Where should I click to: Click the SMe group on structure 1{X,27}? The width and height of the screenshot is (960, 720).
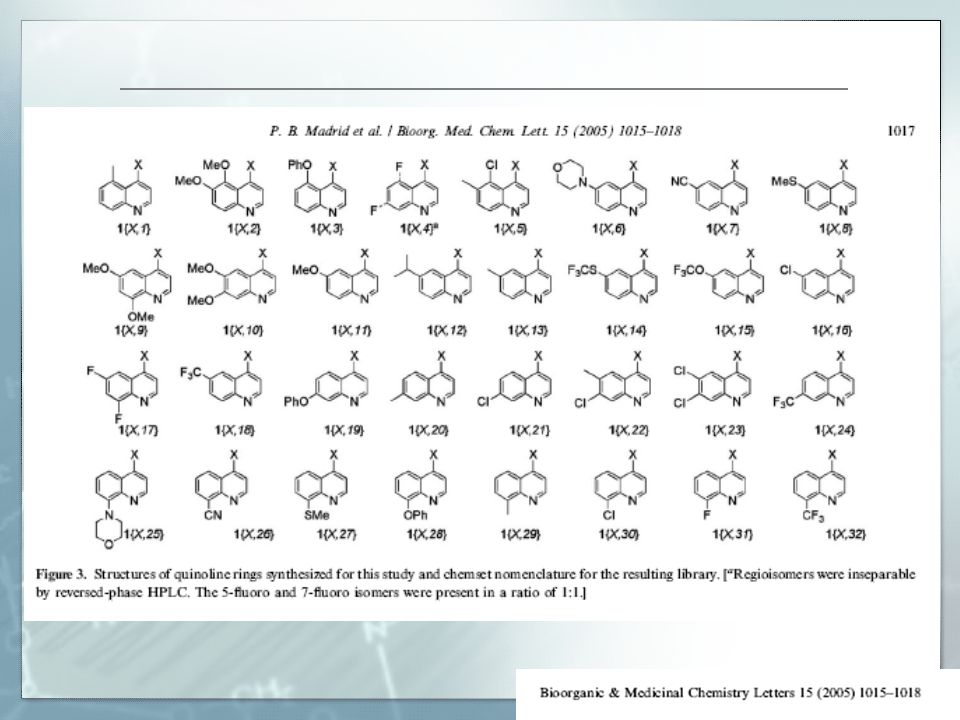(x=316, y=516)
